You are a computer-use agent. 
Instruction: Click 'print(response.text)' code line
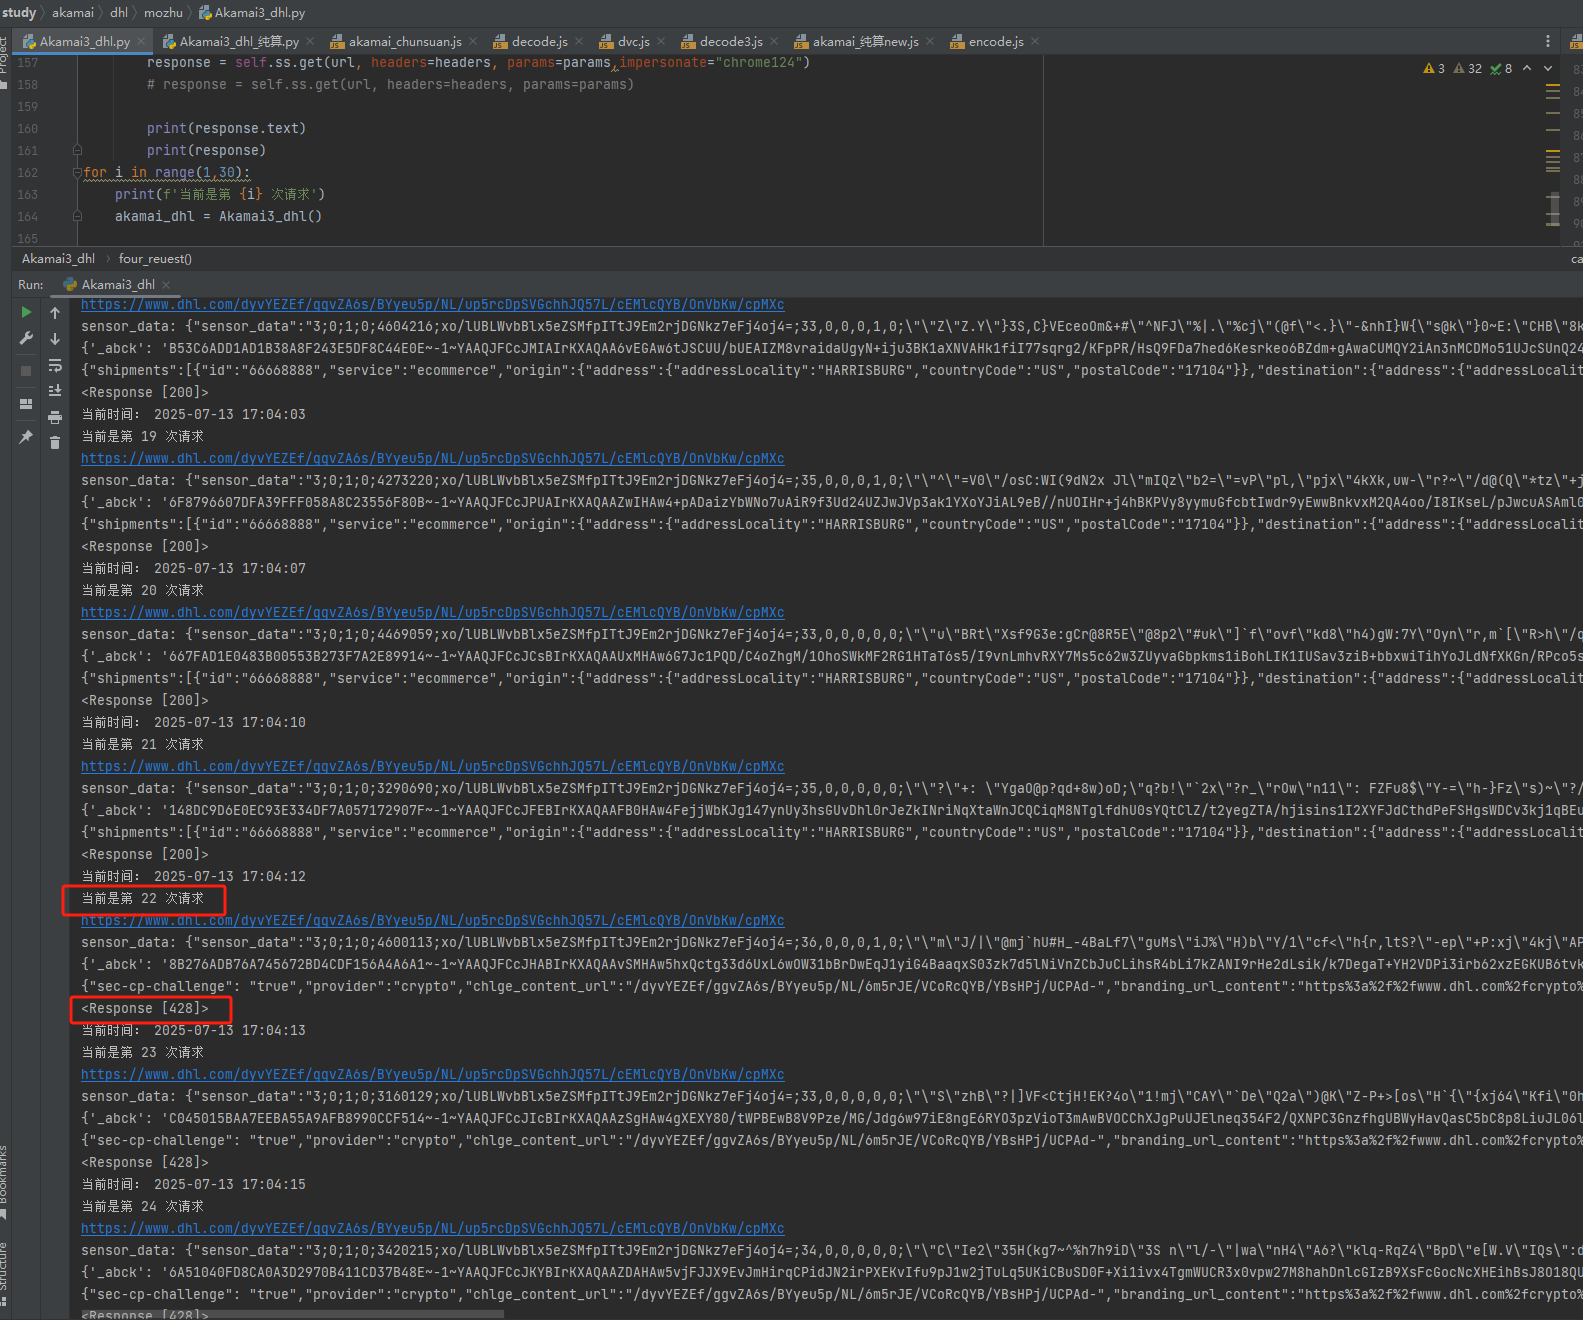click(x=226, y=128)
